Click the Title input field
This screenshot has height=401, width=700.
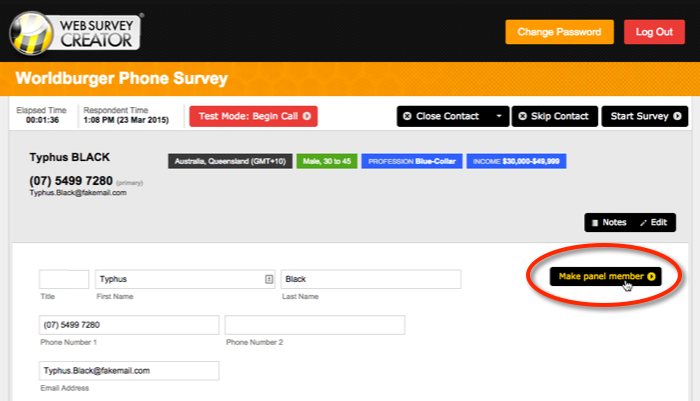[64, 279]
